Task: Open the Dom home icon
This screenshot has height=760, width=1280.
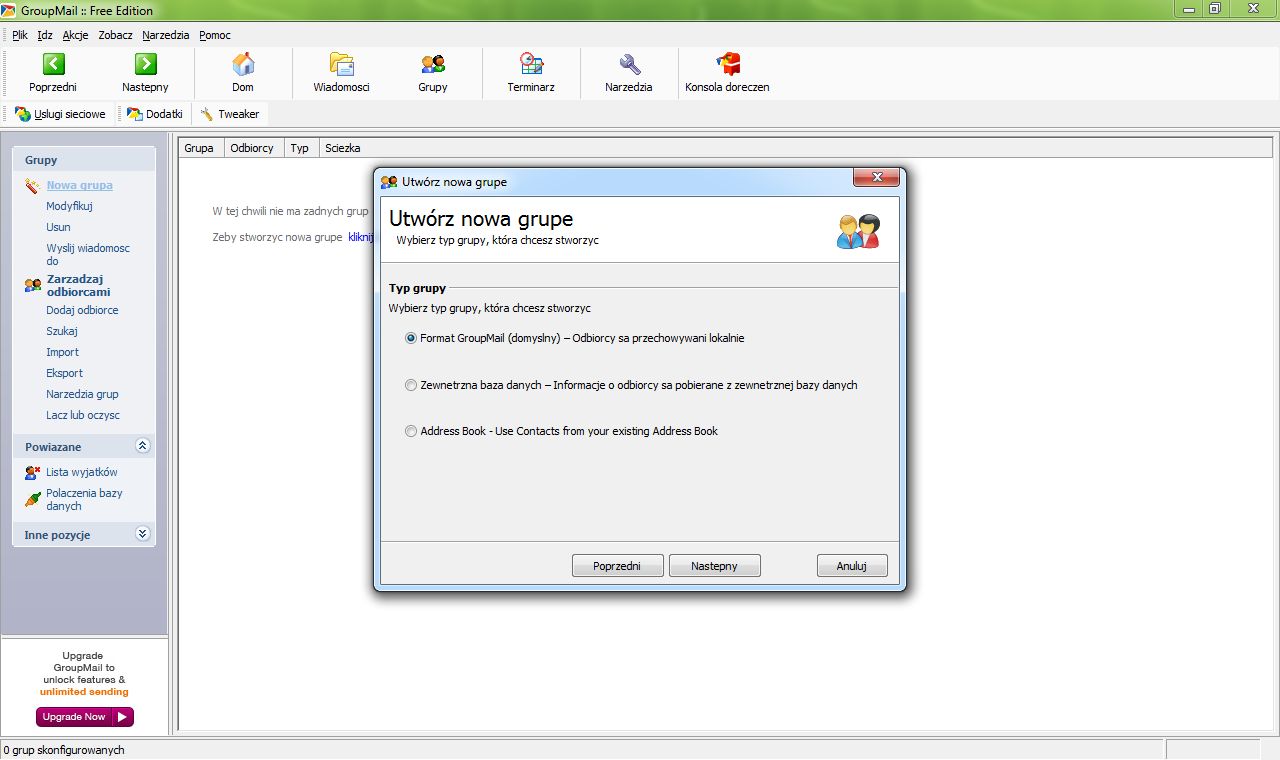Action: (x=243, y=64)
